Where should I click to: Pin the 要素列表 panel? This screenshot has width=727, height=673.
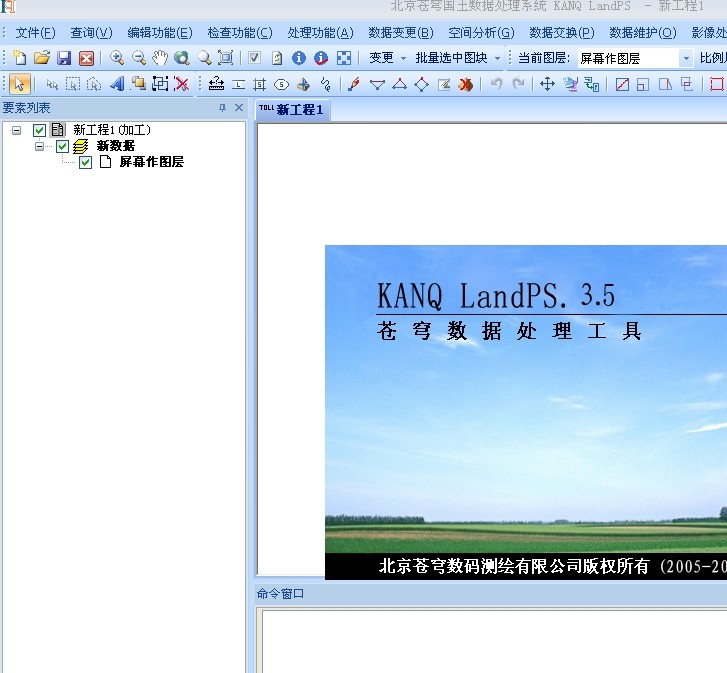pyautogui.click(x=223, y=108)
